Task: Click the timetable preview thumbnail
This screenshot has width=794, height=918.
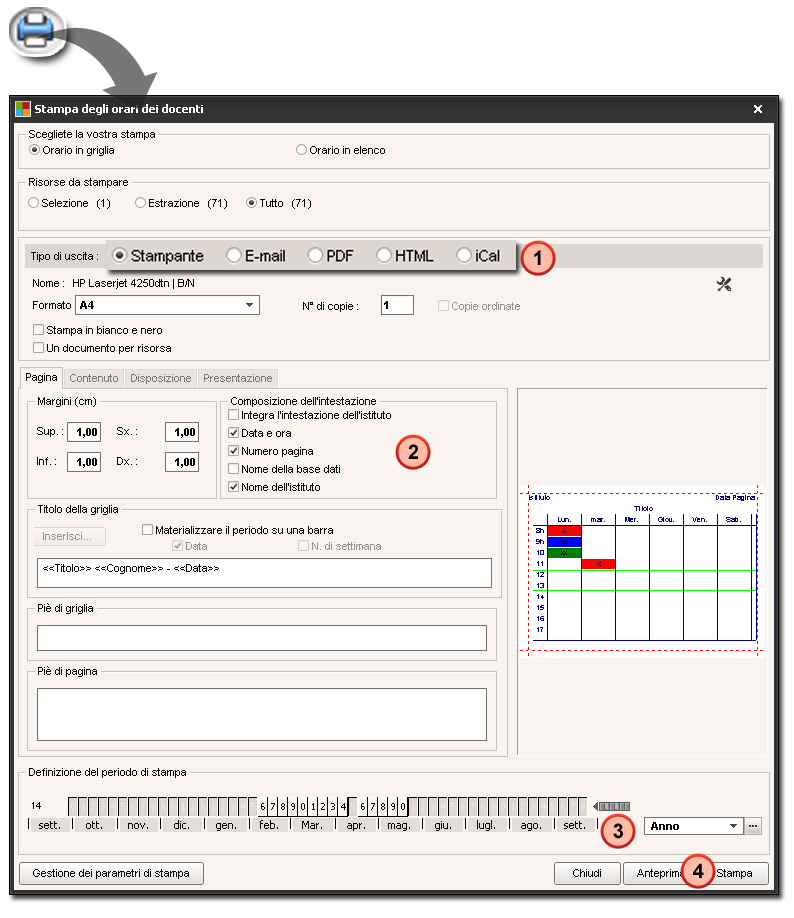Action: [642, 570]
